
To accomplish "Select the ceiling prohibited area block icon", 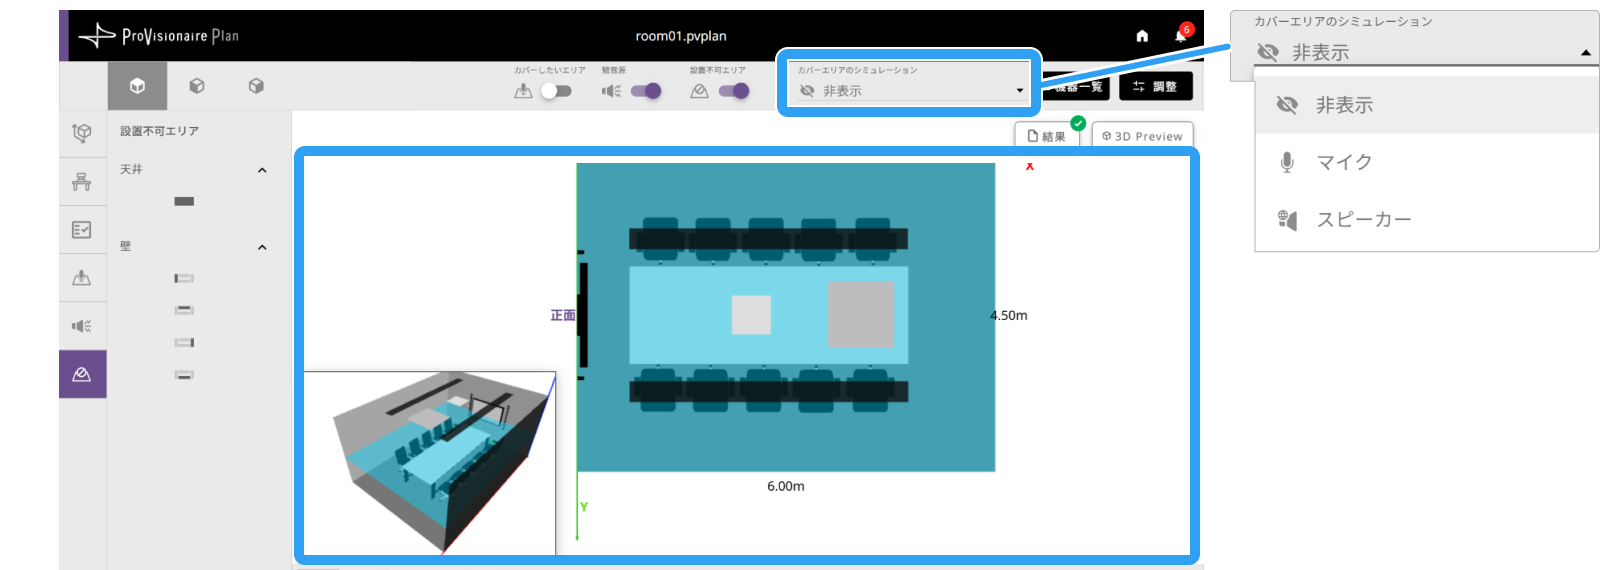I will 184,201.
